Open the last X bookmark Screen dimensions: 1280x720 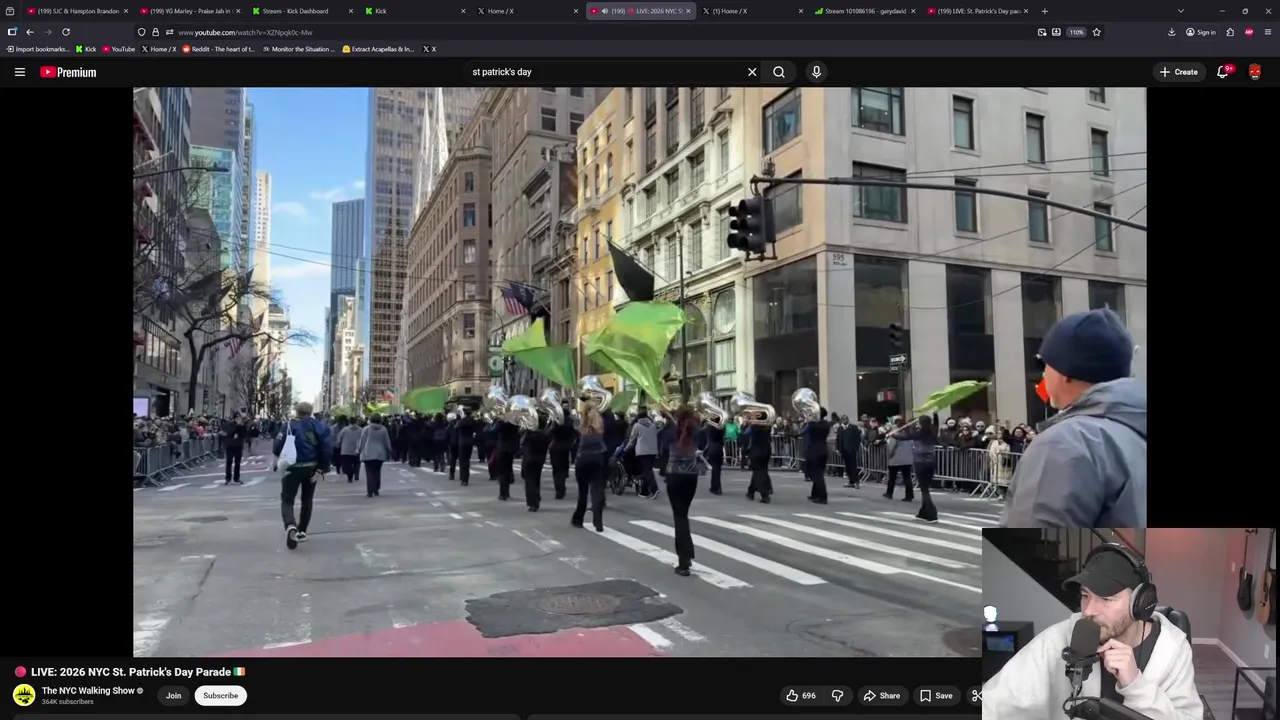click(429, 49)
